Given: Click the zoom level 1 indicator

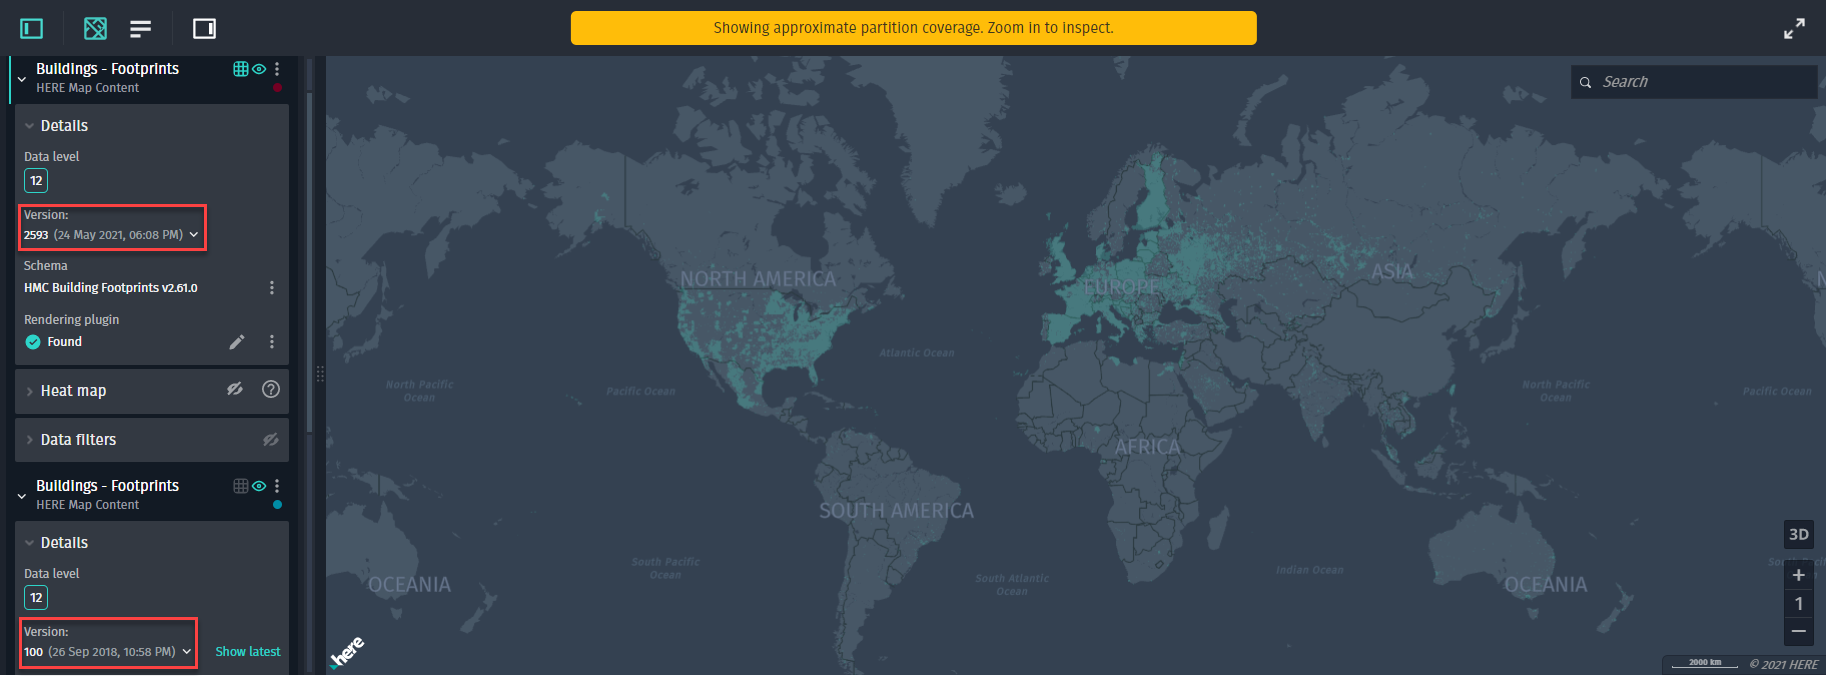Looking at the screenshot, I should pos(1798,603).
